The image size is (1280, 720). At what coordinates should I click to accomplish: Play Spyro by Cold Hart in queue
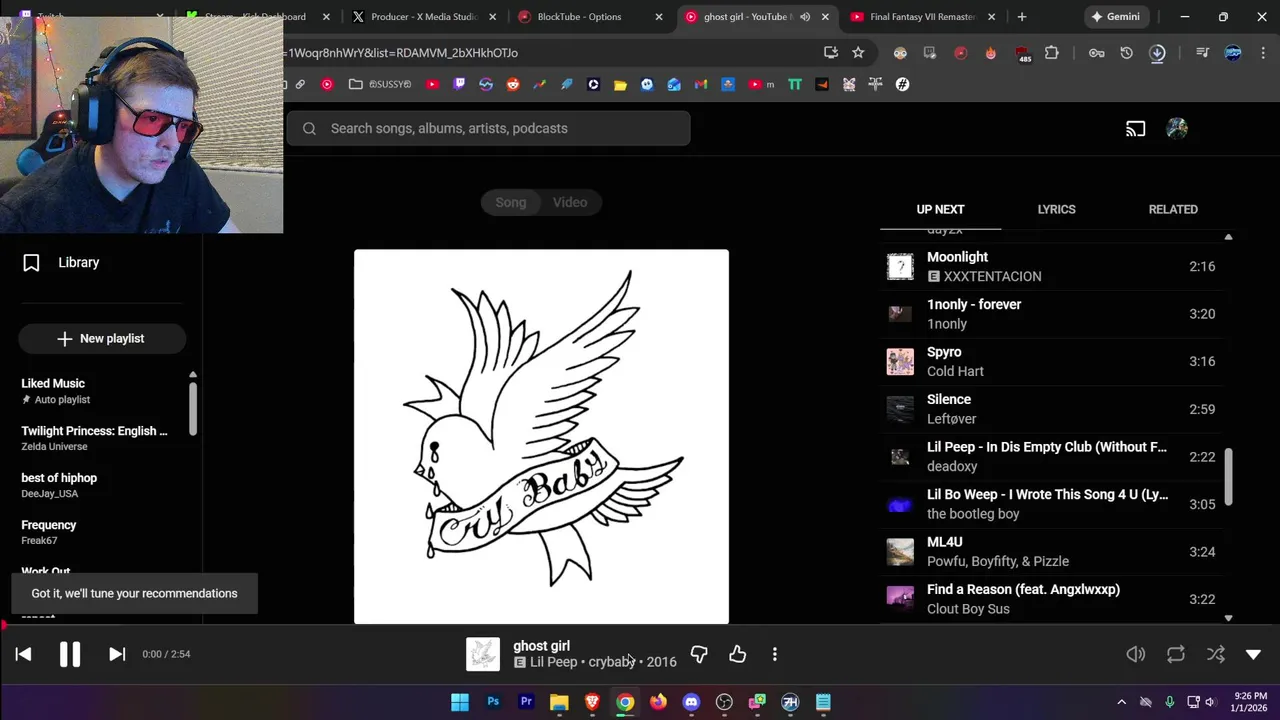pyautogui.click(x=1050, y=361)
